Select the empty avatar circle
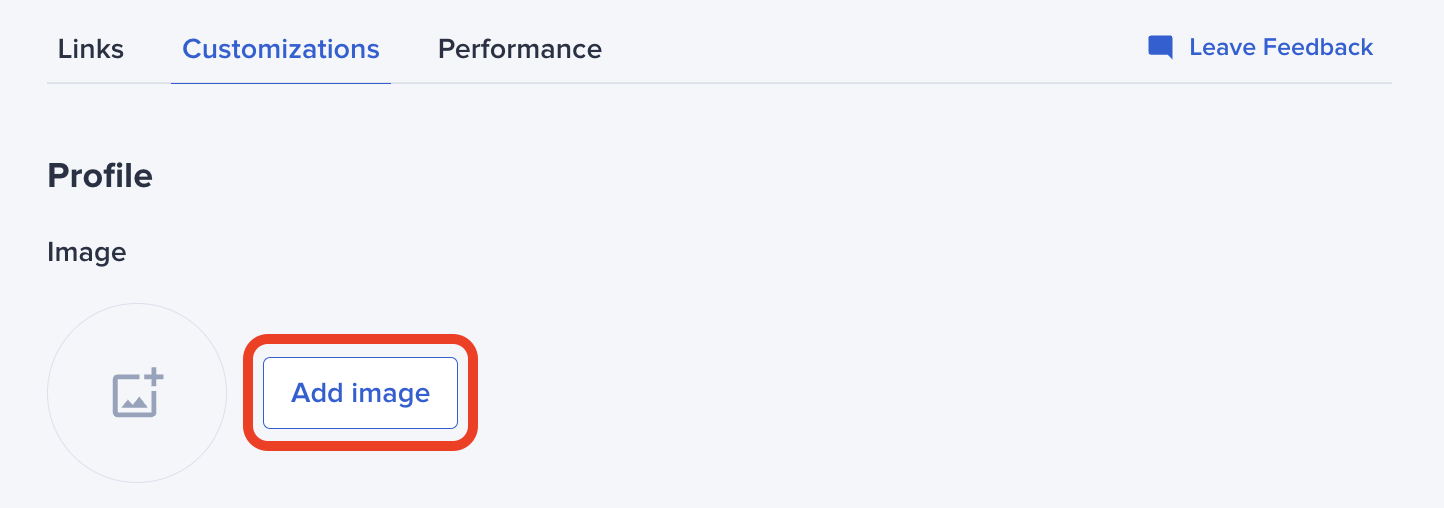 coord(137,393)
